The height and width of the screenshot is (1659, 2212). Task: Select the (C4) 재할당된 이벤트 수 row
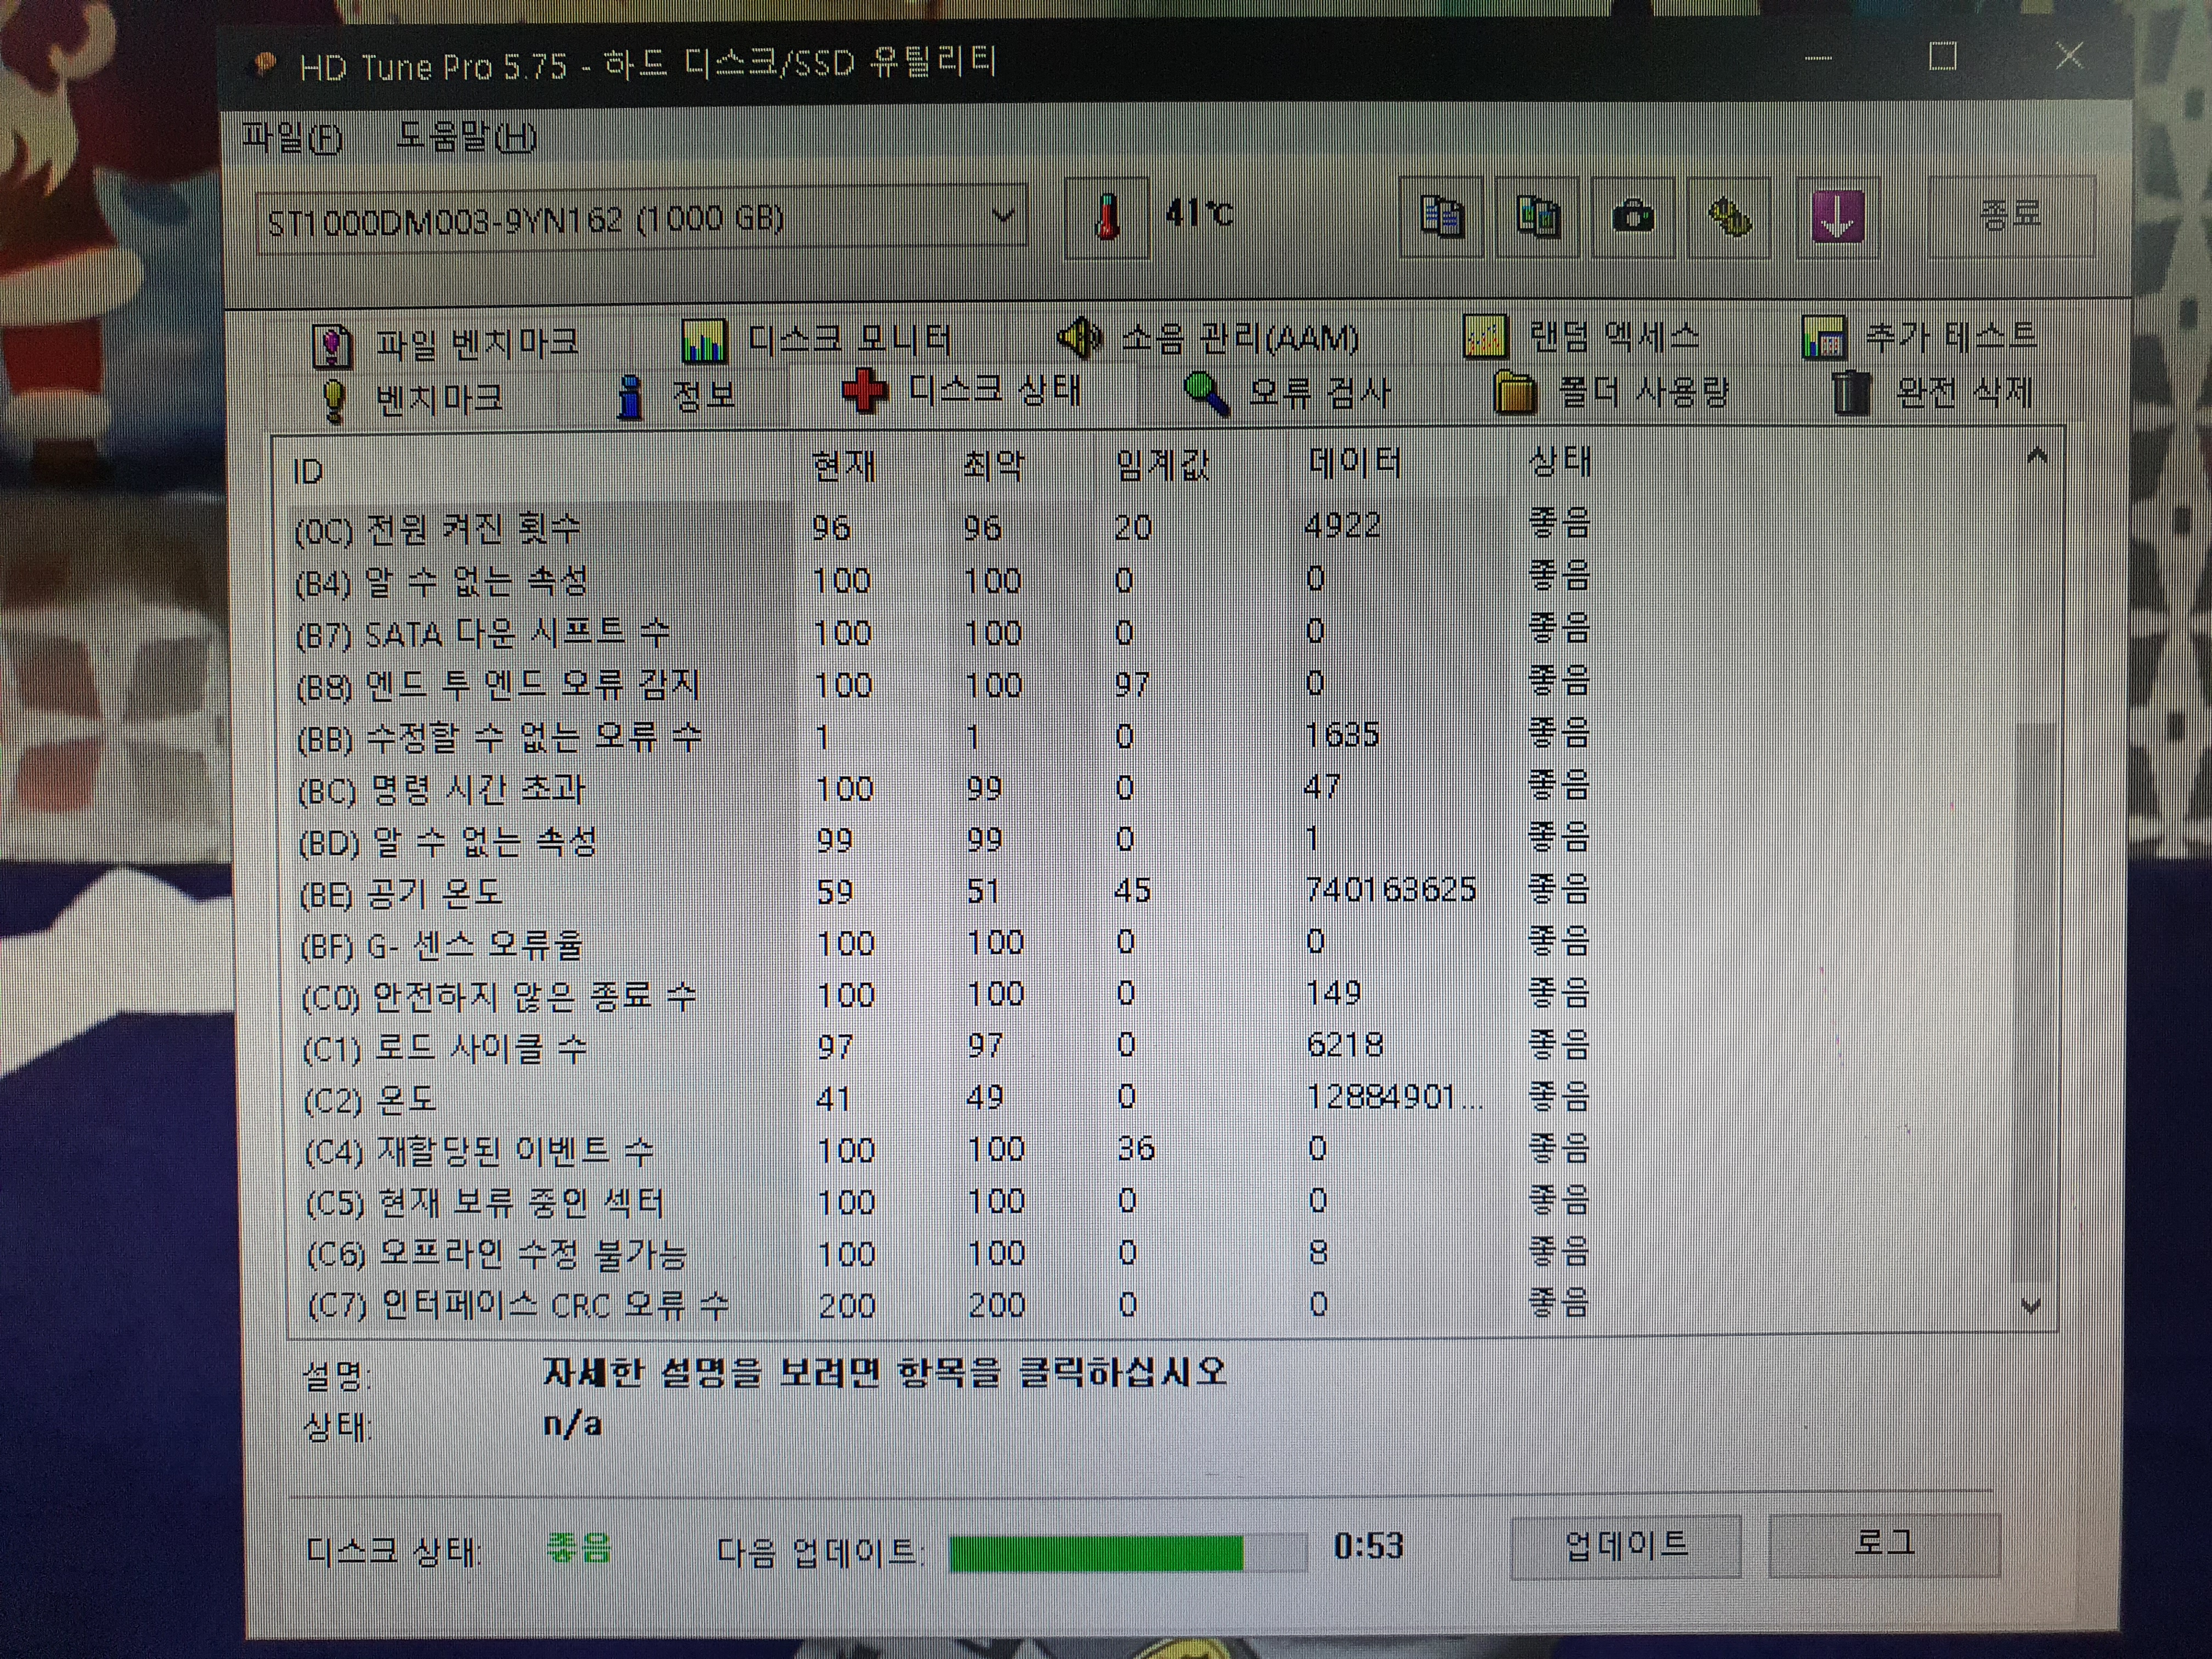pyautogui.click(x=1150, y=1151)
